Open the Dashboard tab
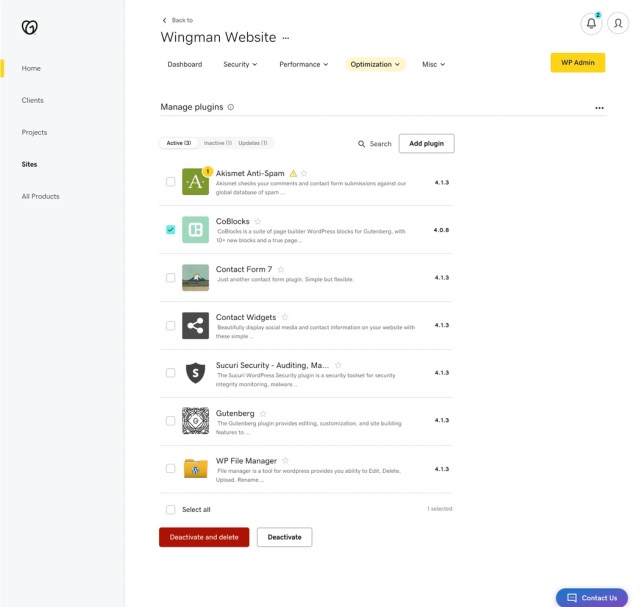640x607 pixels. point(184,64)
